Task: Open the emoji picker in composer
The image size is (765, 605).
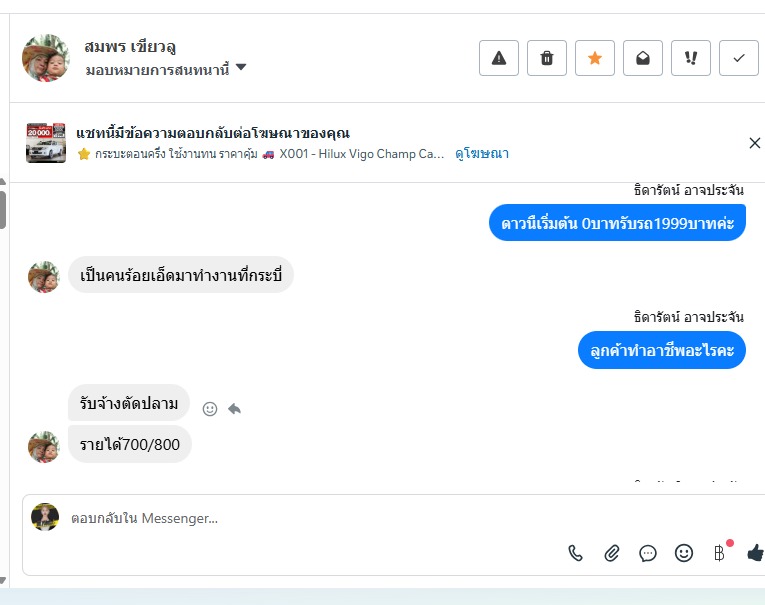Action: point(684,553)
